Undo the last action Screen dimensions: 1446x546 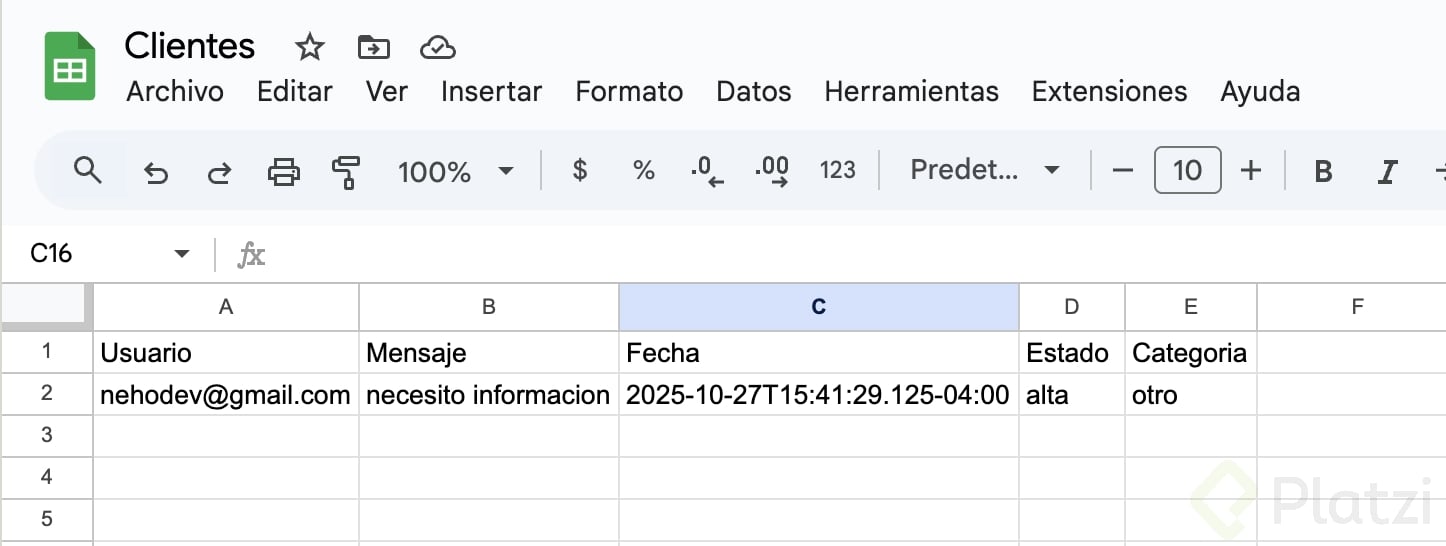click(156, 172)
